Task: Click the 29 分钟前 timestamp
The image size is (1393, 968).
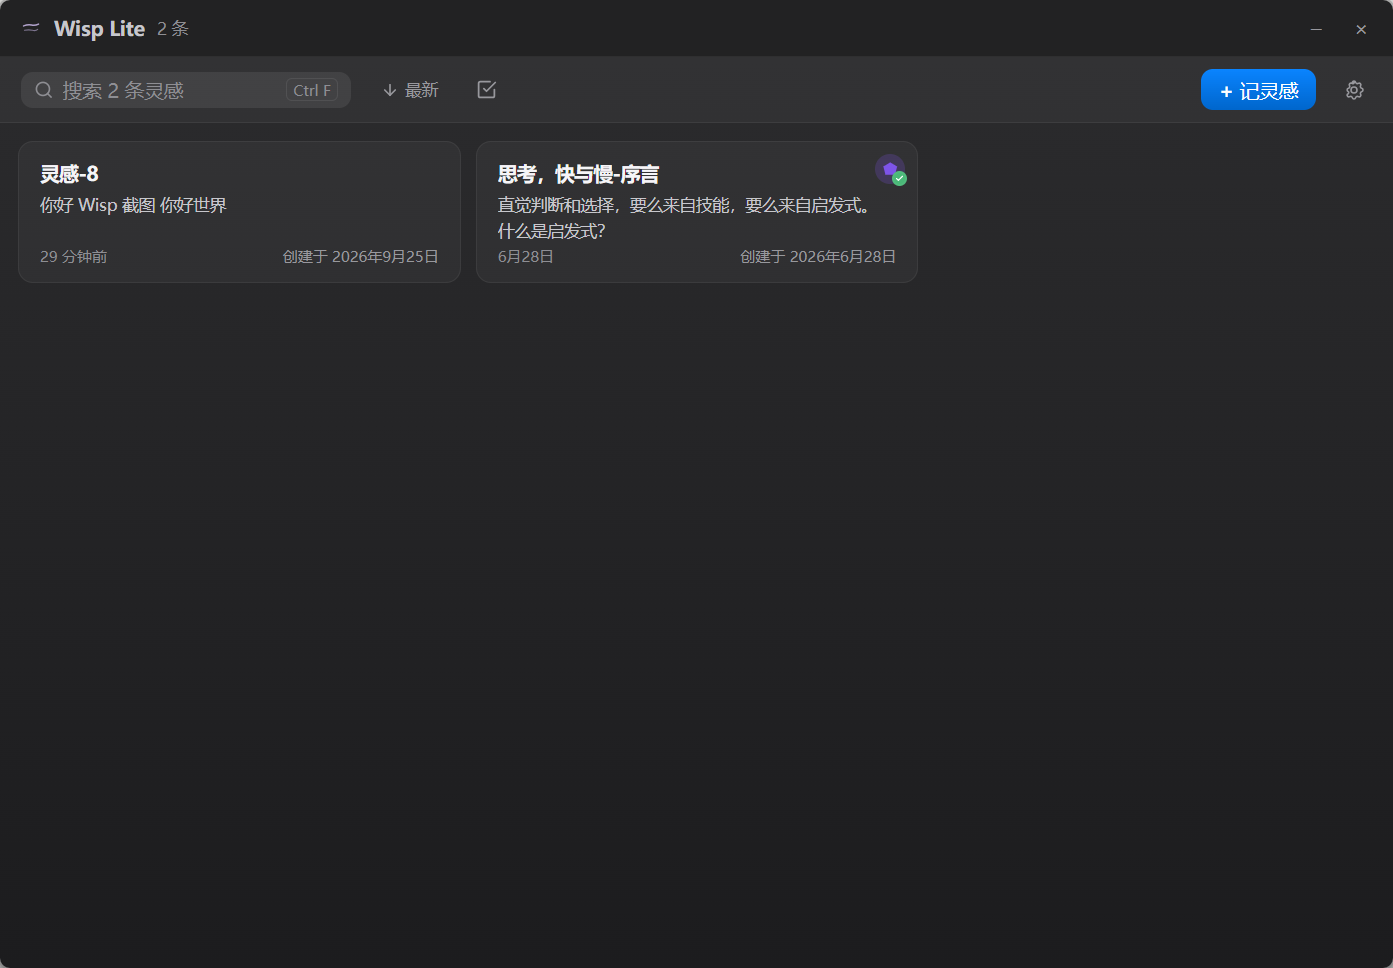Action: pyautogui.click(x=74, y=257)
